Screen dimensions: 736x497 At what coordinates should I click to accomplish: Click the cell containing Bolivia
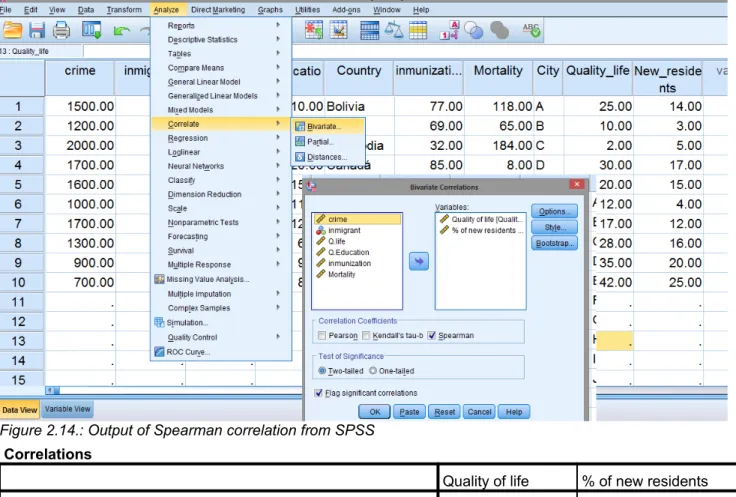pos(359,107)
